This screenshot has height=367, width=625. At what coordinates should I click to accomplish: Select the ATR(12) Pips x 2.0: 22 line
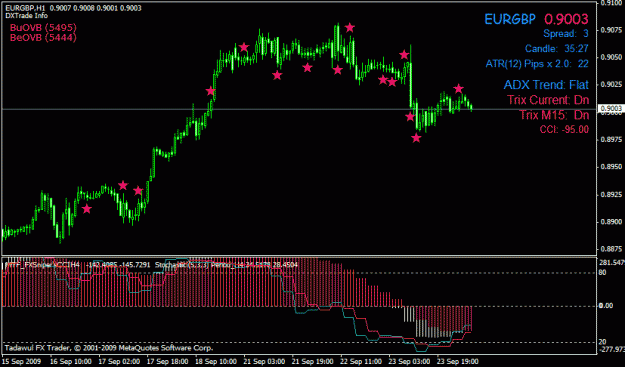click(x=537, y=64)
